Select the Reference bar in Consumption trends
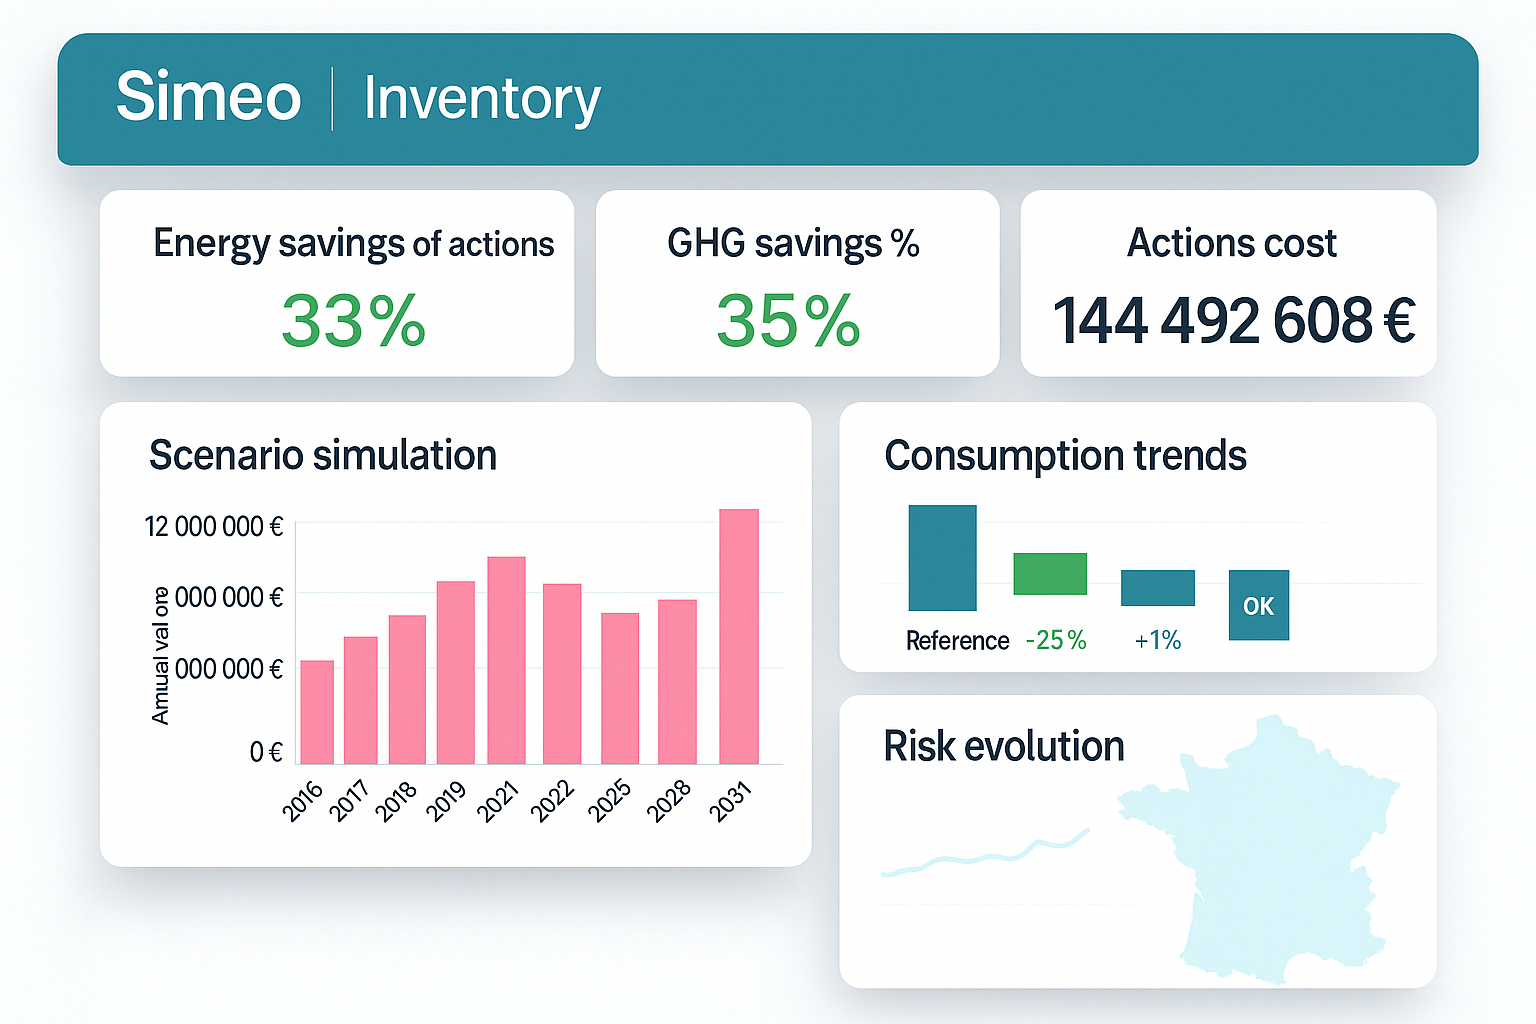Viewport: 1536px width, 1024px height. pos(942,558)
